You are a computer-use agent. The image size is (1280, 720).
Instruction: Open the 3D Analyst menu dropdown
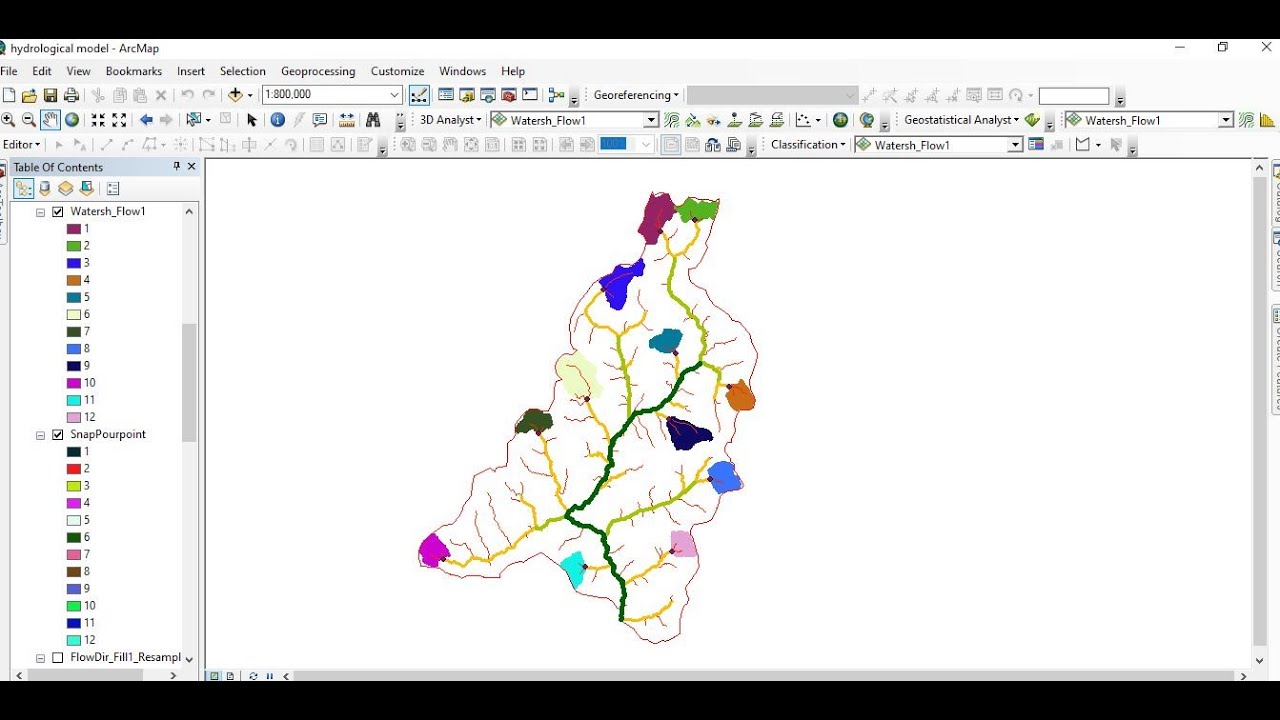pos(450,120)
